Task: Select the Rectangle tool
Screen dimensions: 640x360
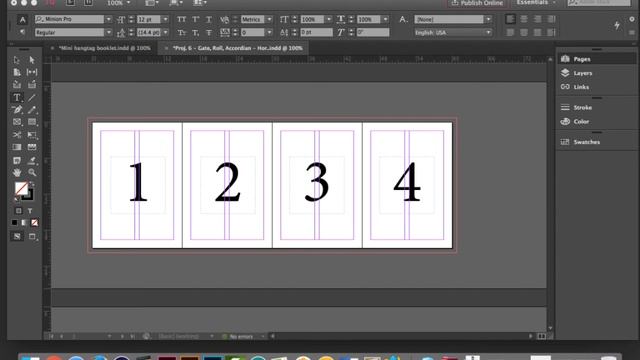Action: coord(32,122)
